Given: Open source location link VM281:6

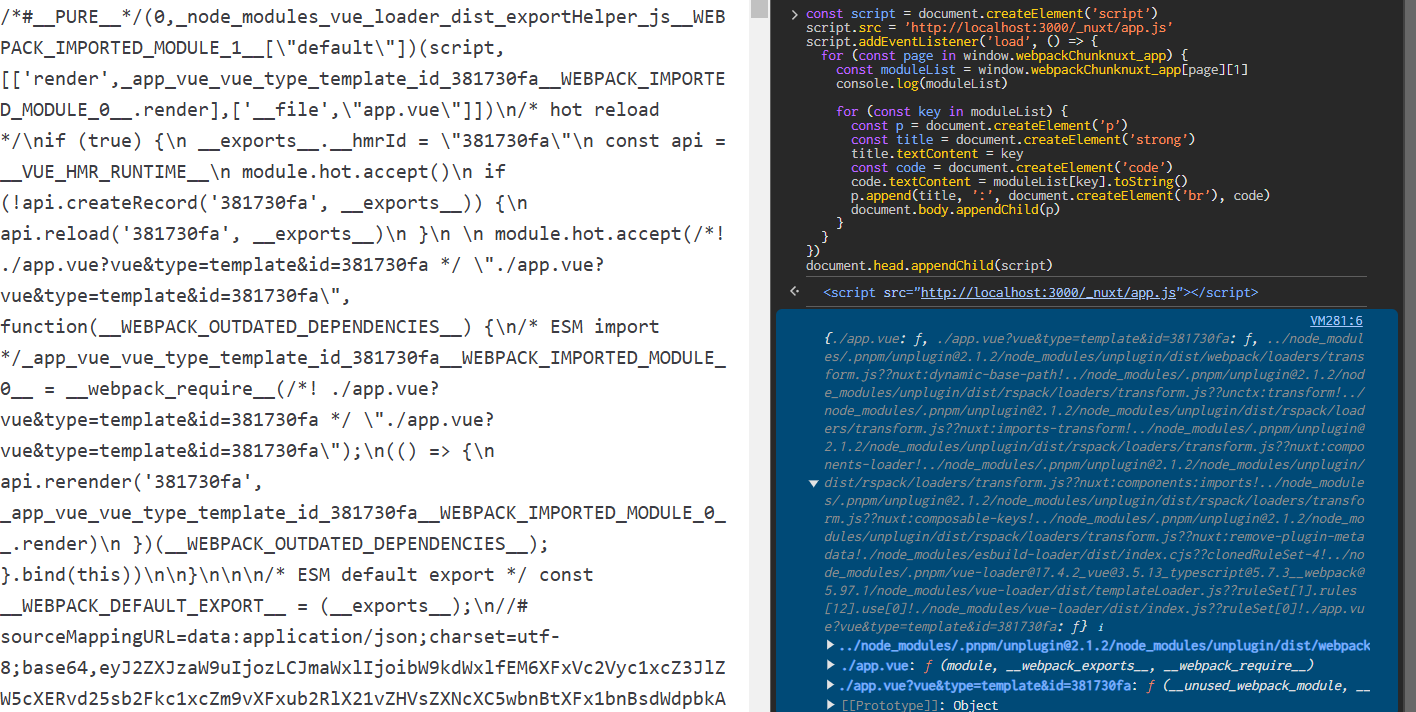Looking at the screenshot, I should (1336, 321).
